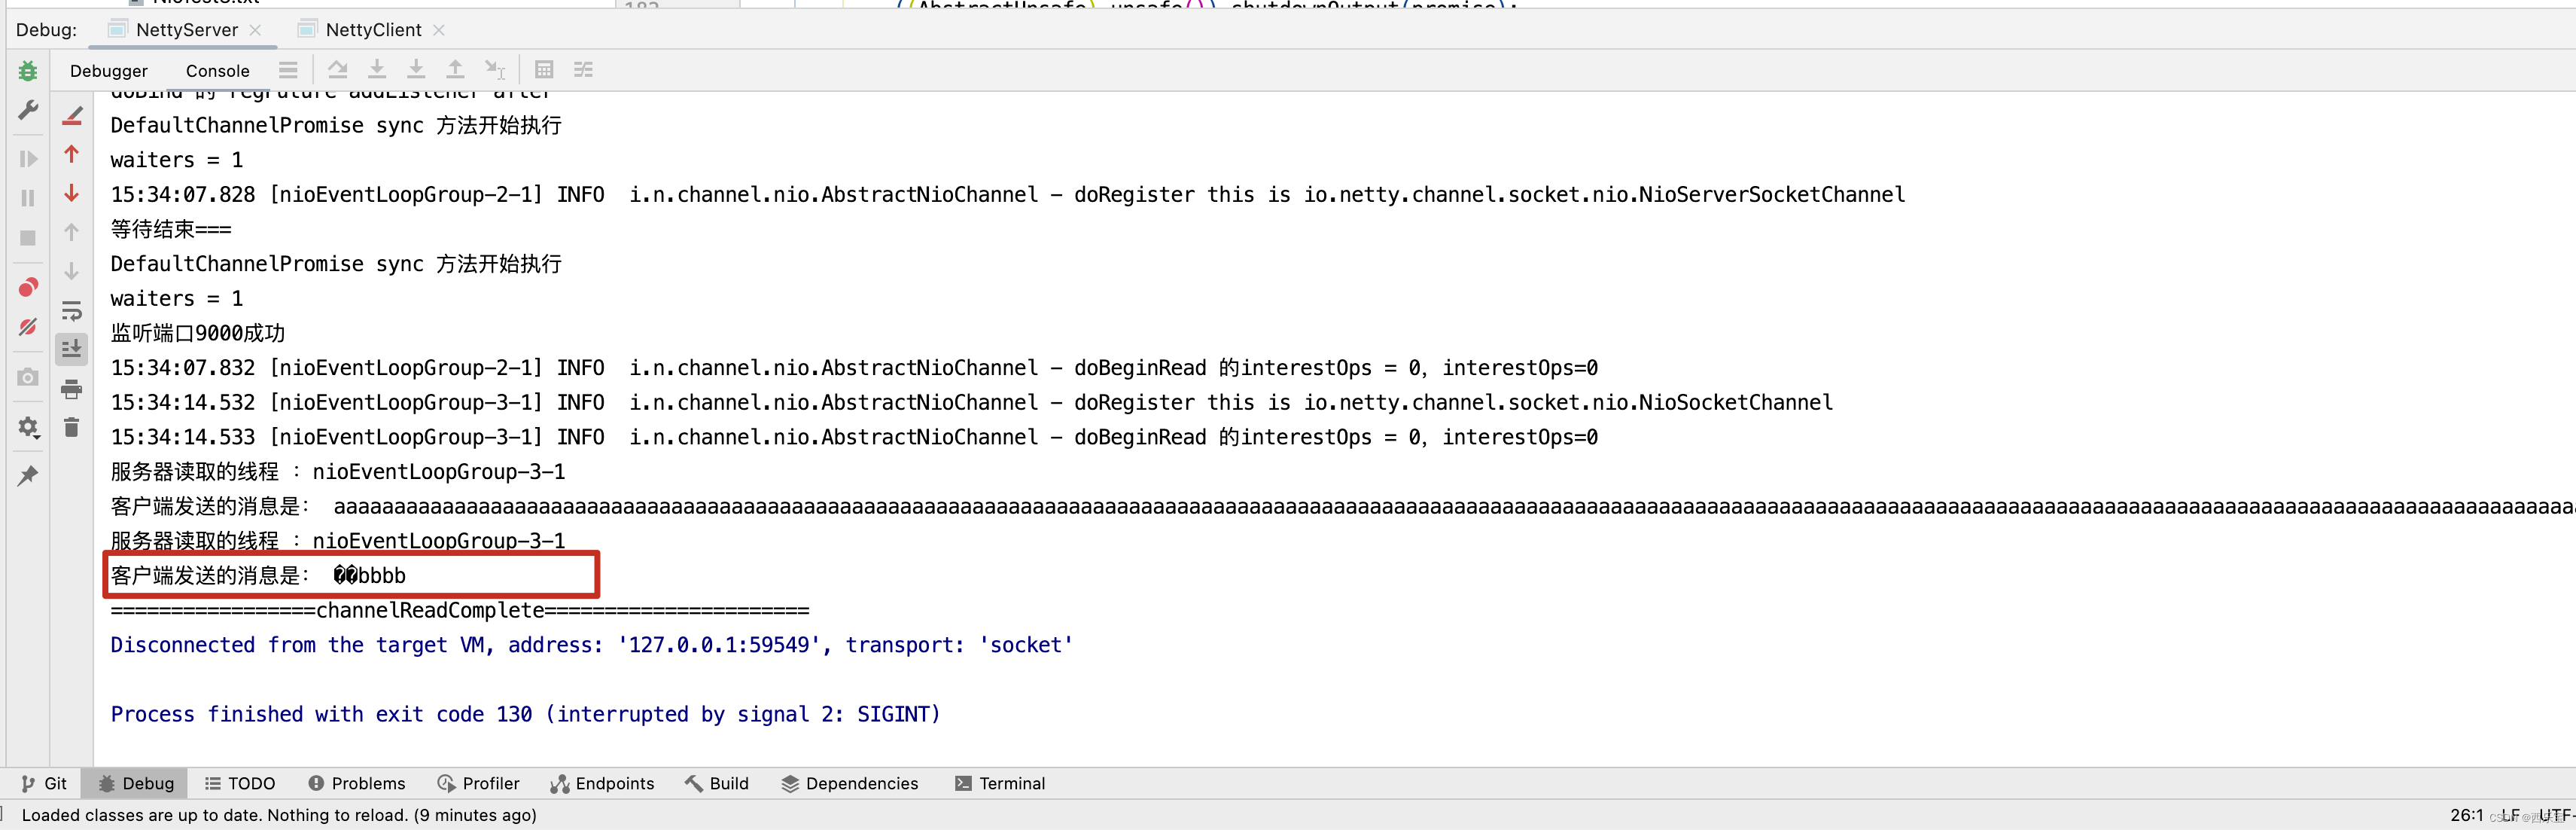Open the Endpoints tool window
The height and width of the screenshot is (830, 2576).
[x=602, y=784]
